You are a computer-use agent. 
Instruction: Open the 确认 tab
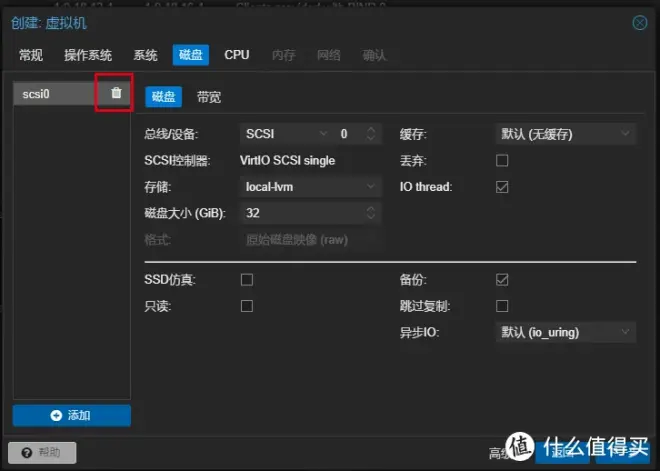(374, 55)
